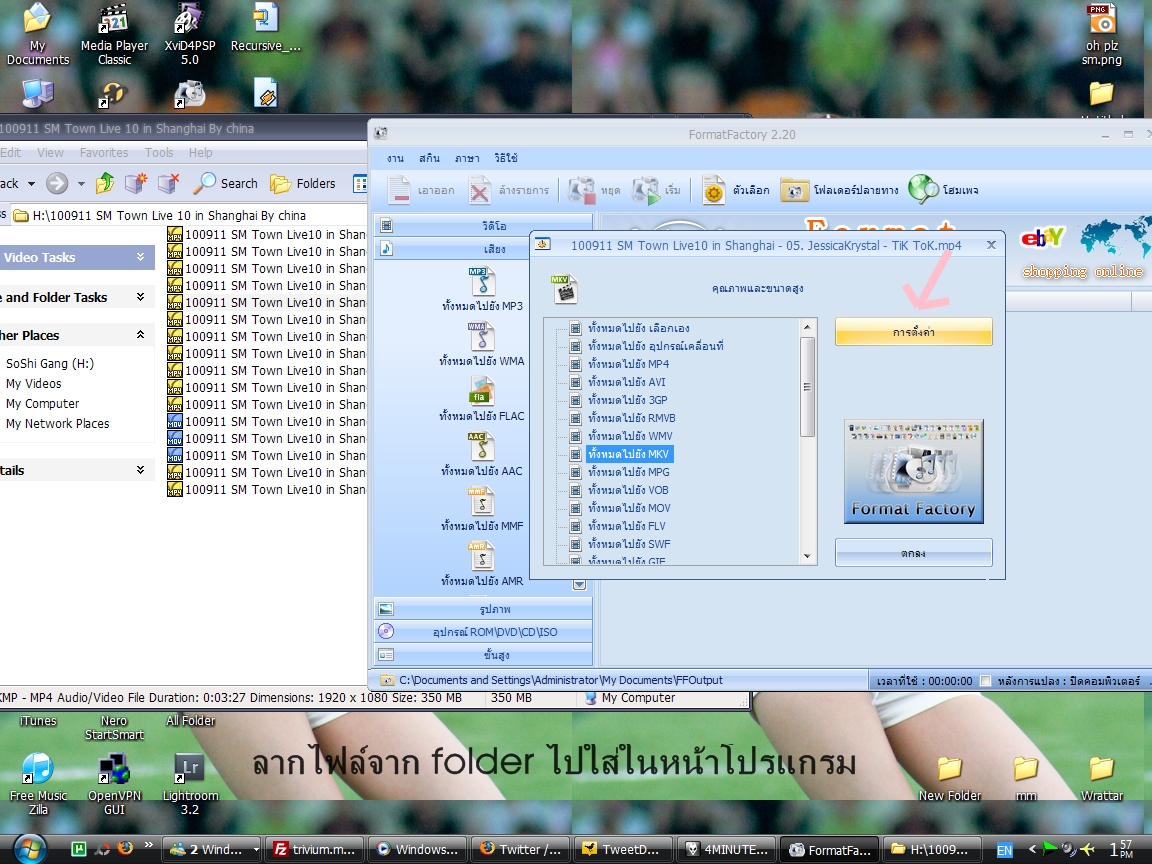Click the FormatFactory Options gear icon
The image size is (1152, 864).
tap(713, 191)
